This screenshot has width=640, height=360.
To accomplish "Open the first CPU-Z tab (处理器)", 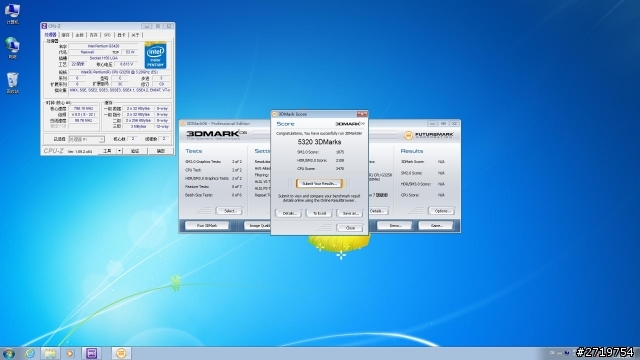I will pos(51,35).
